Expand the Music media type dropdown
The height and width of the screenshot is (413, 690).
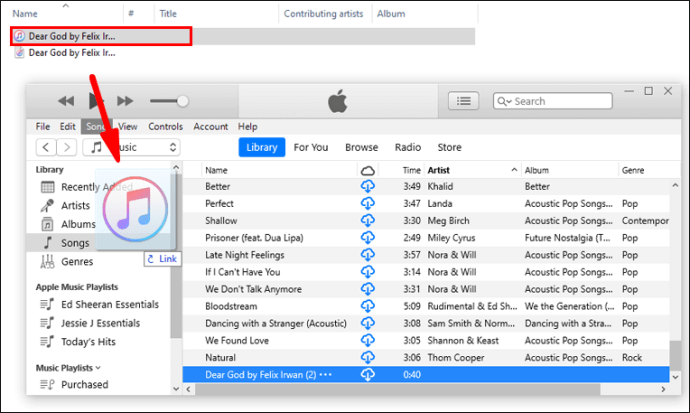[x=132, y=147]
